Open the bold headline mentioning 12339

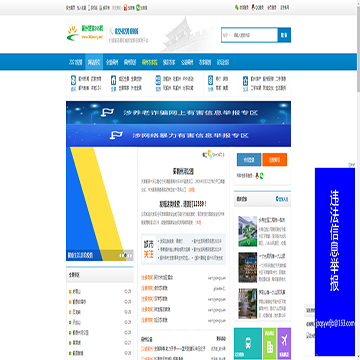coord(183,204)
